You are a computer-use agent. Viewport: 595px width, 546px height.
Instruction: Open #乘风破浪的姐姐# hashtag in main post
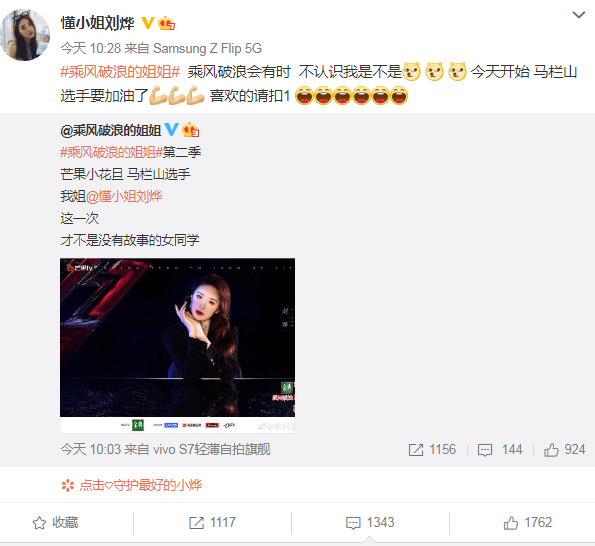point(120,72)
